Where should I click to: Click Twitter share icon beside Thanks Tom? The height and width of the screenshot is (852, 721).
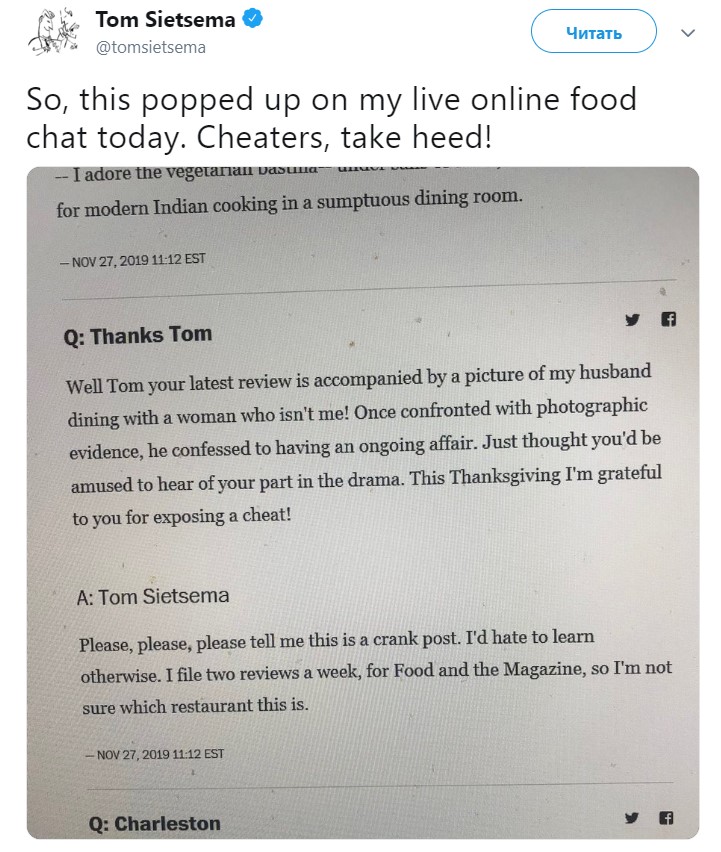click(632, 320)
